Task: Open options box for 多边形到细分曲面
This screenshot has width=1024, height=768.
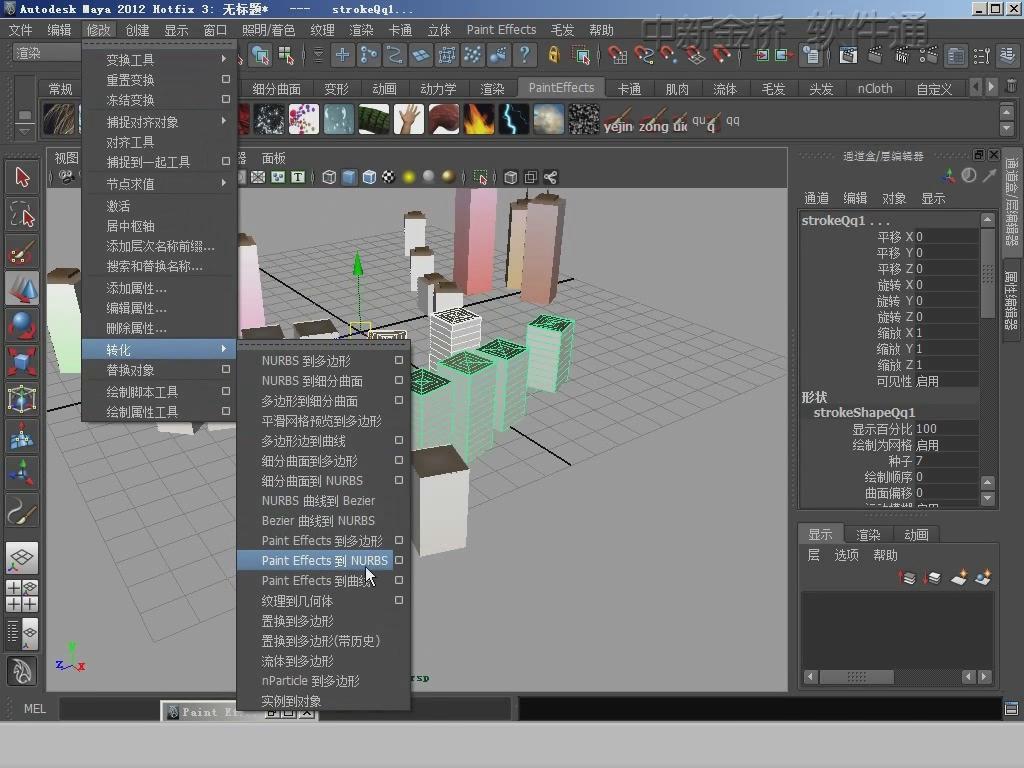Action: pos(398,400)
